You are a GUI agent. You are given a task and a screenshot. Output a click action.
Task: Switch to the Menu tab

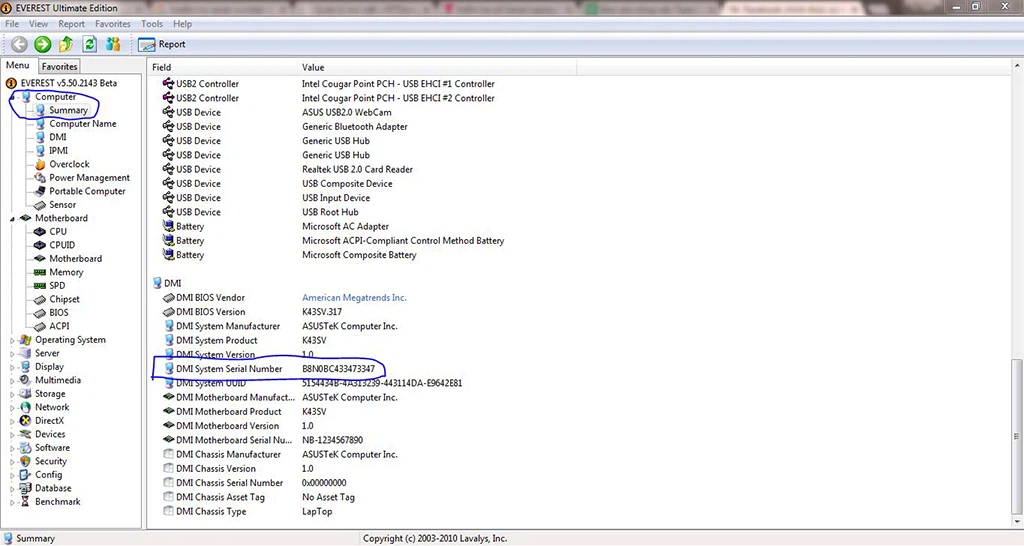tap(18, 65)
